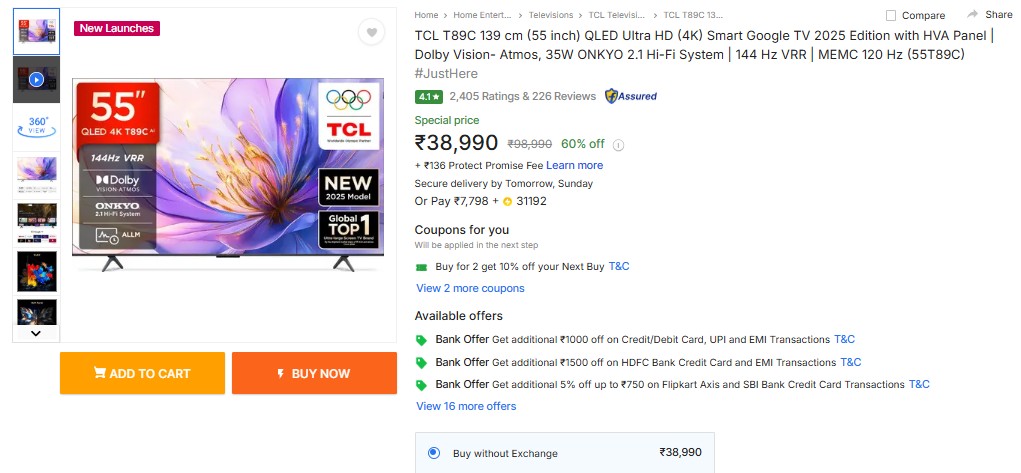
Task: Tick the Compare checkbox
Action: 891,15
